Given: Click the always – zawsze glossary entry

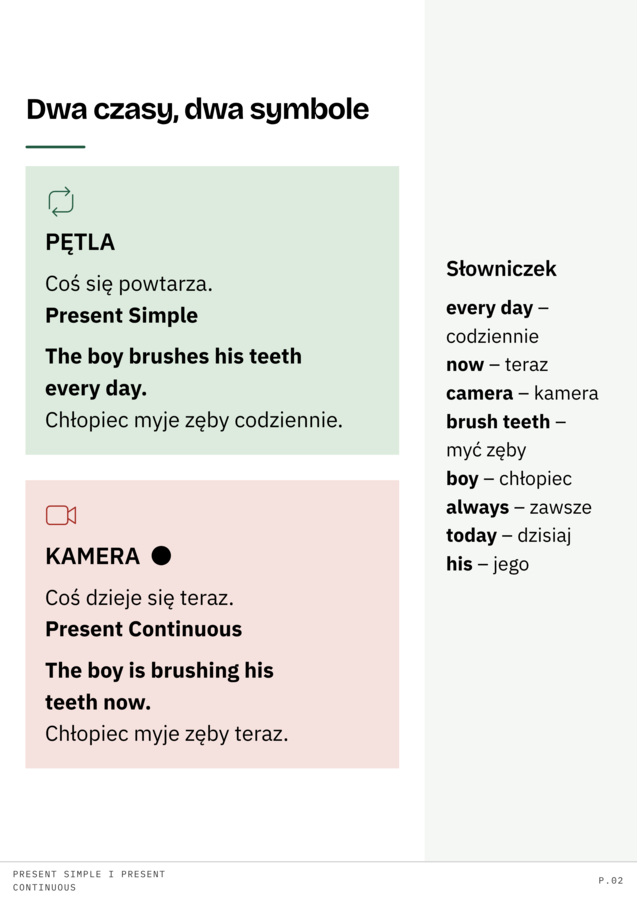Looking at the screenshot, I should pos(519,507).
